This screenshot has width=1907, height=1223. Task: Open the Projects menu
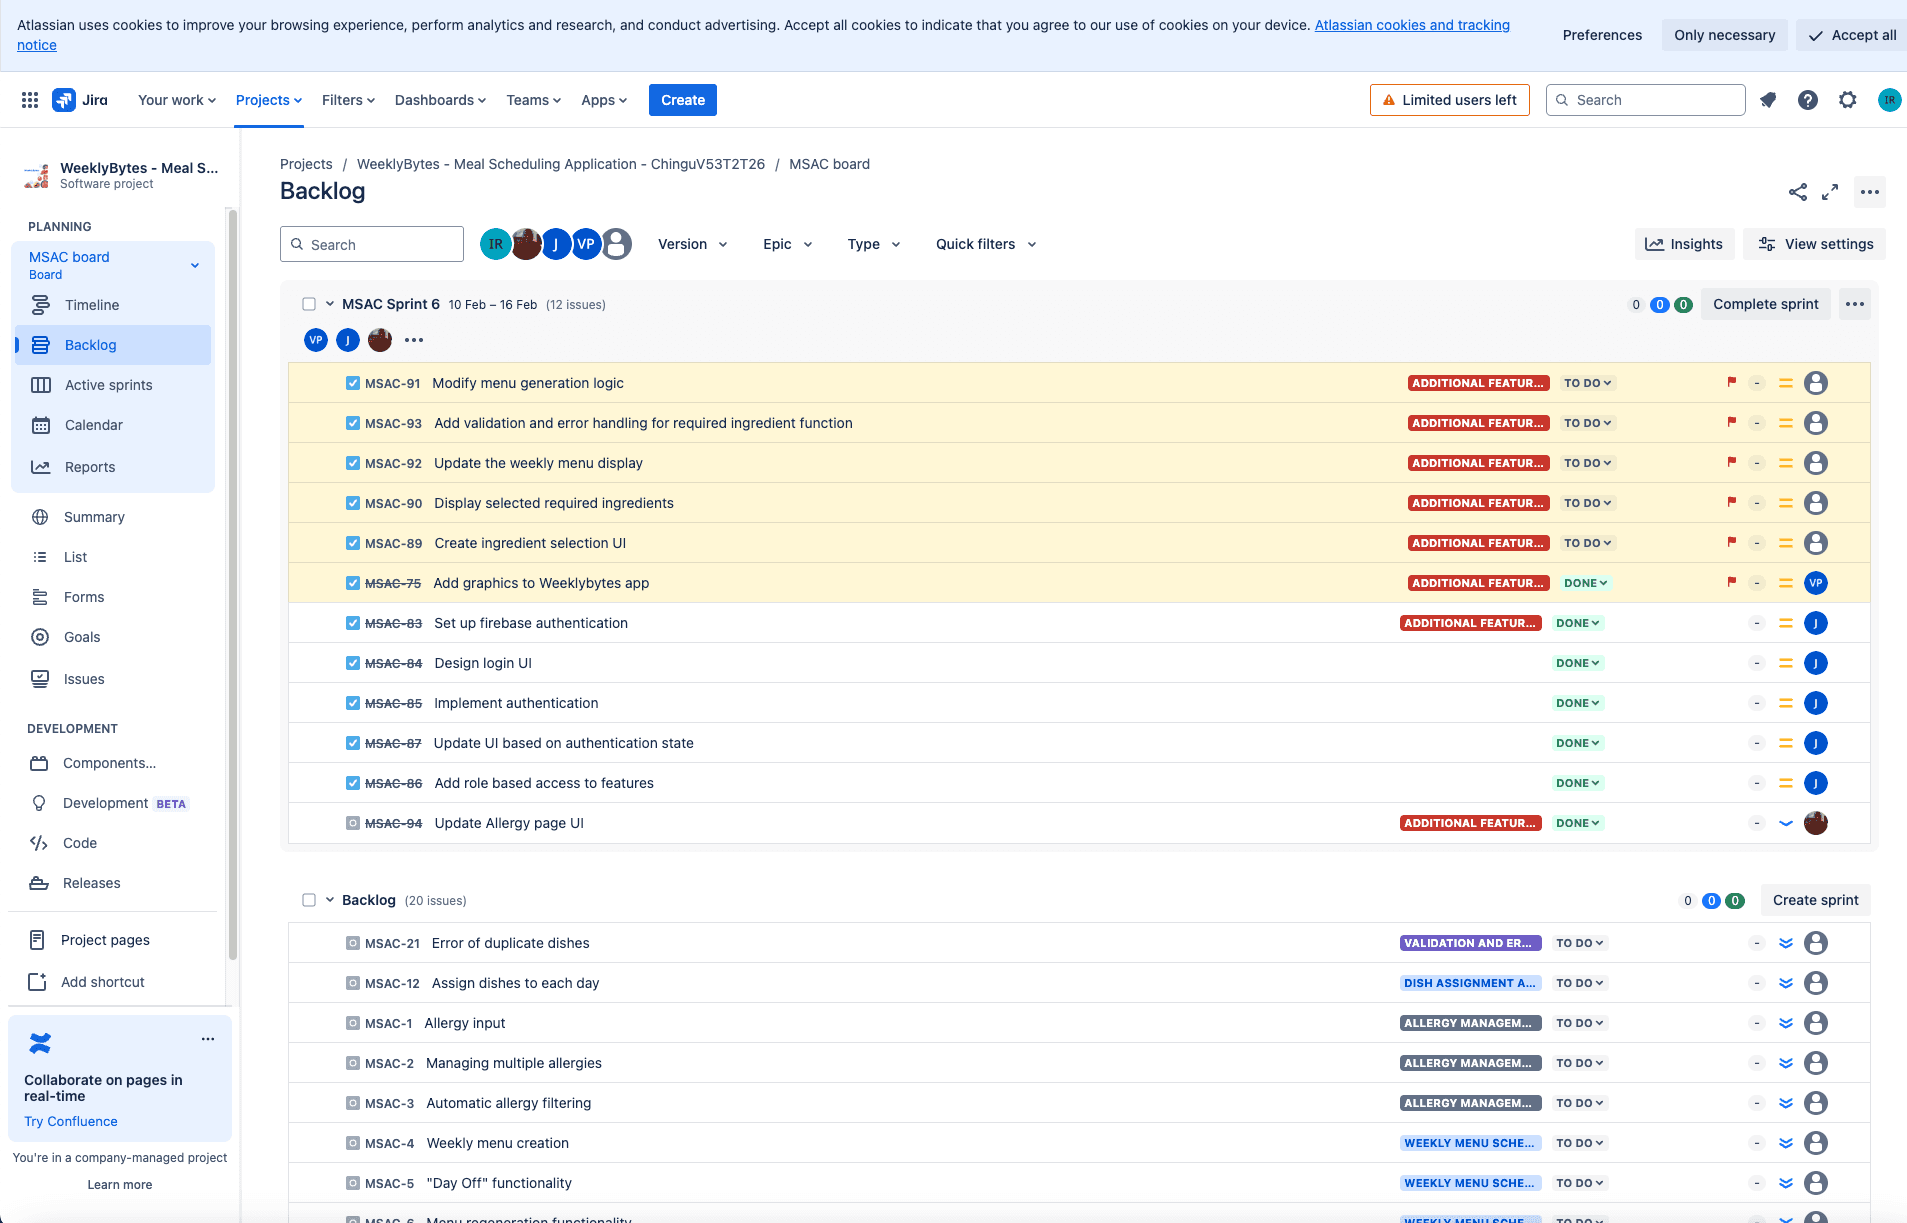(268, 100)
